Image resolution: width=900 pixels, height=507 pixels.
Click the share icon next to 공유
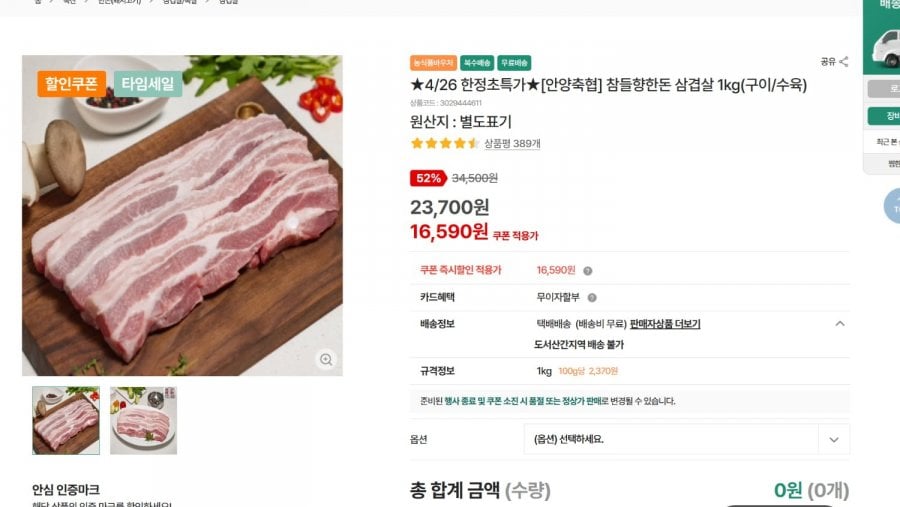[844, 62]
